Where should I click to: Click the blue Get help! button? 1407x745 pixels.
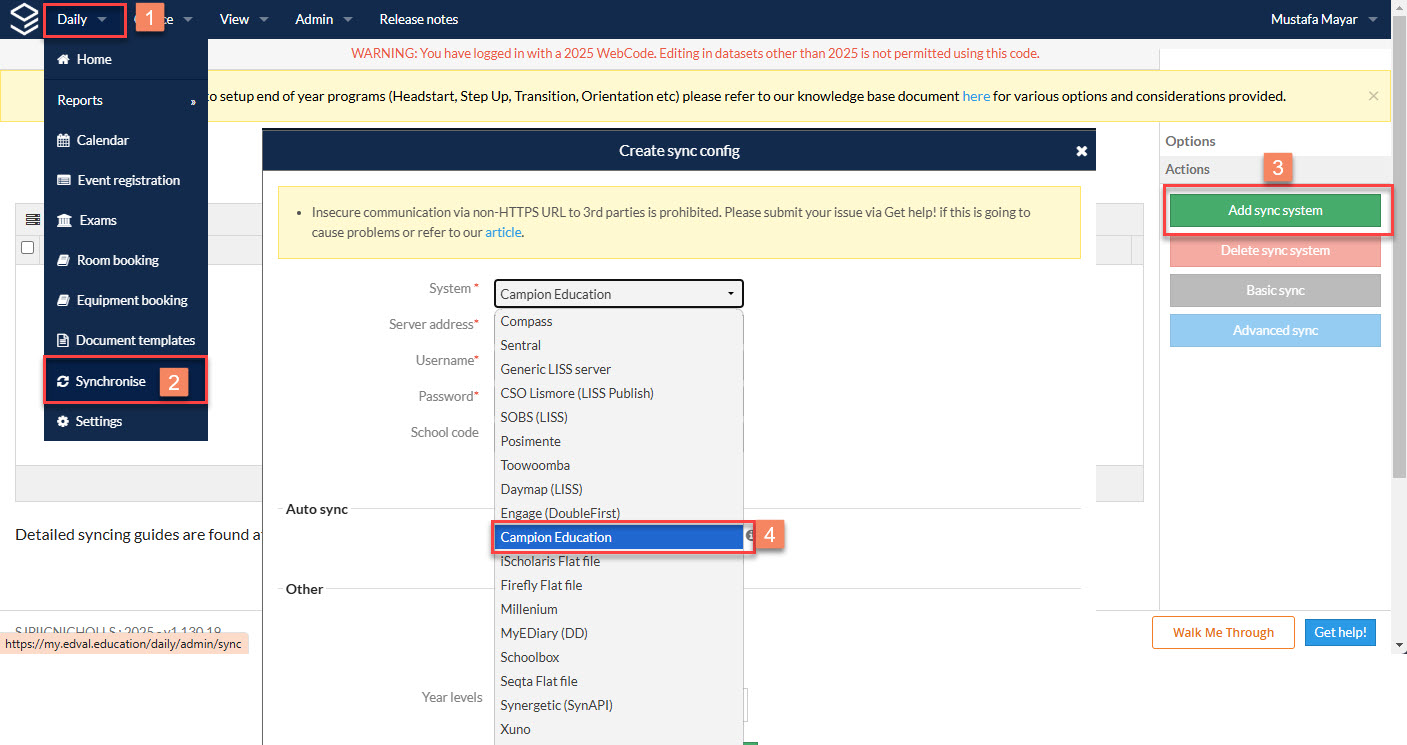point(1340,633)
